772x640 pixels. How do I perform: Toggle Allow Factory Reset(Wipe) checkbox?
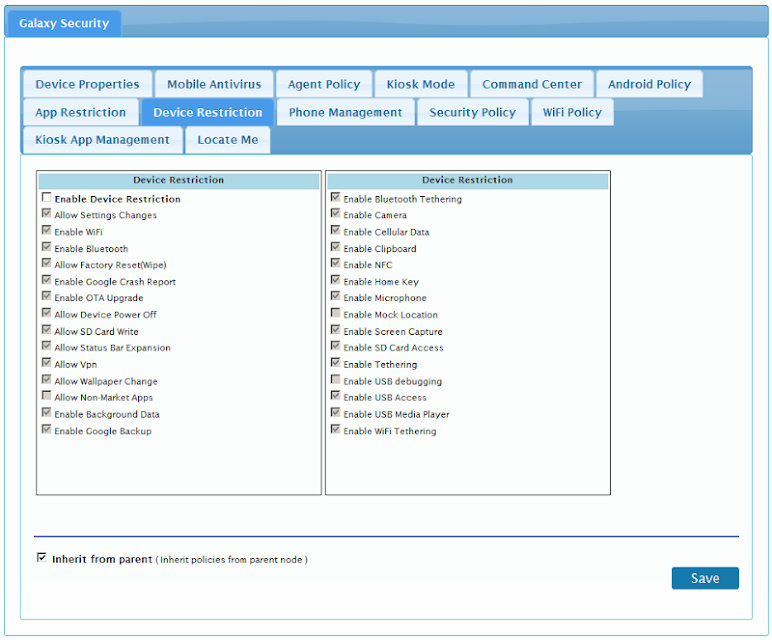[x=47, y=263]
